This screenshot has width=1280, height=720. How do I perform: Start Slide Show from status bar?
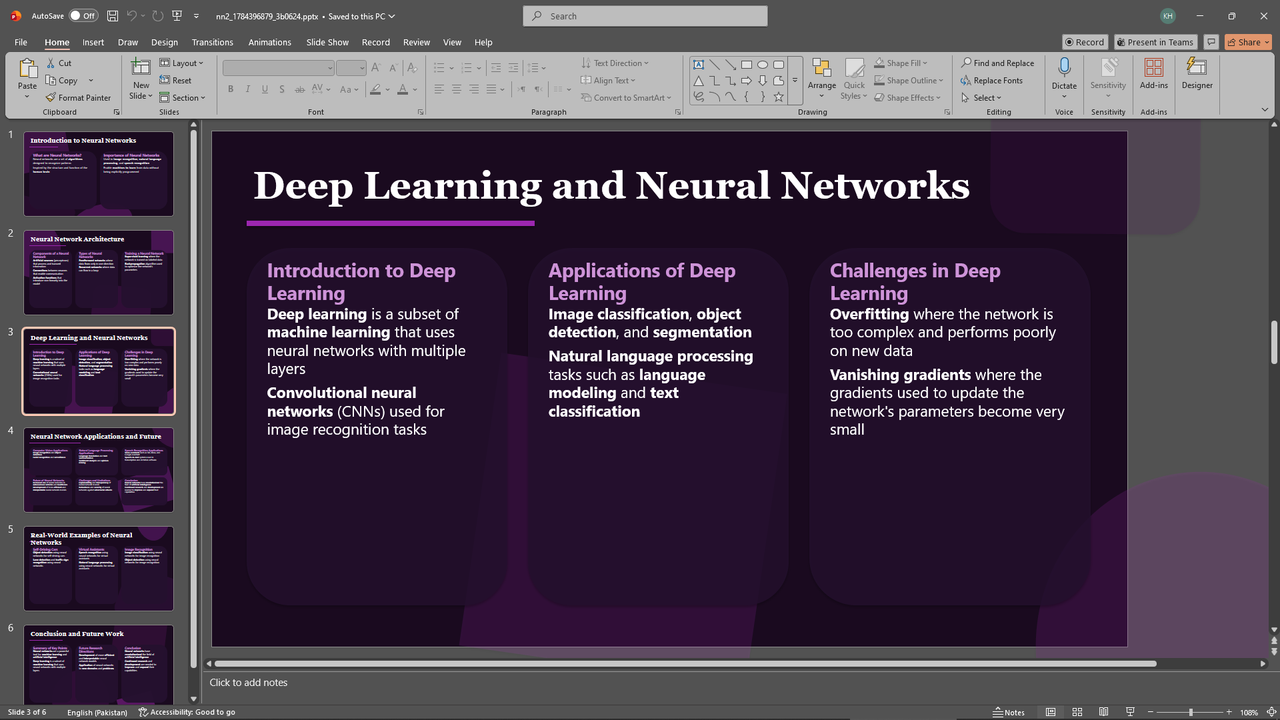pyautogui.click(x=1131, y=712)
